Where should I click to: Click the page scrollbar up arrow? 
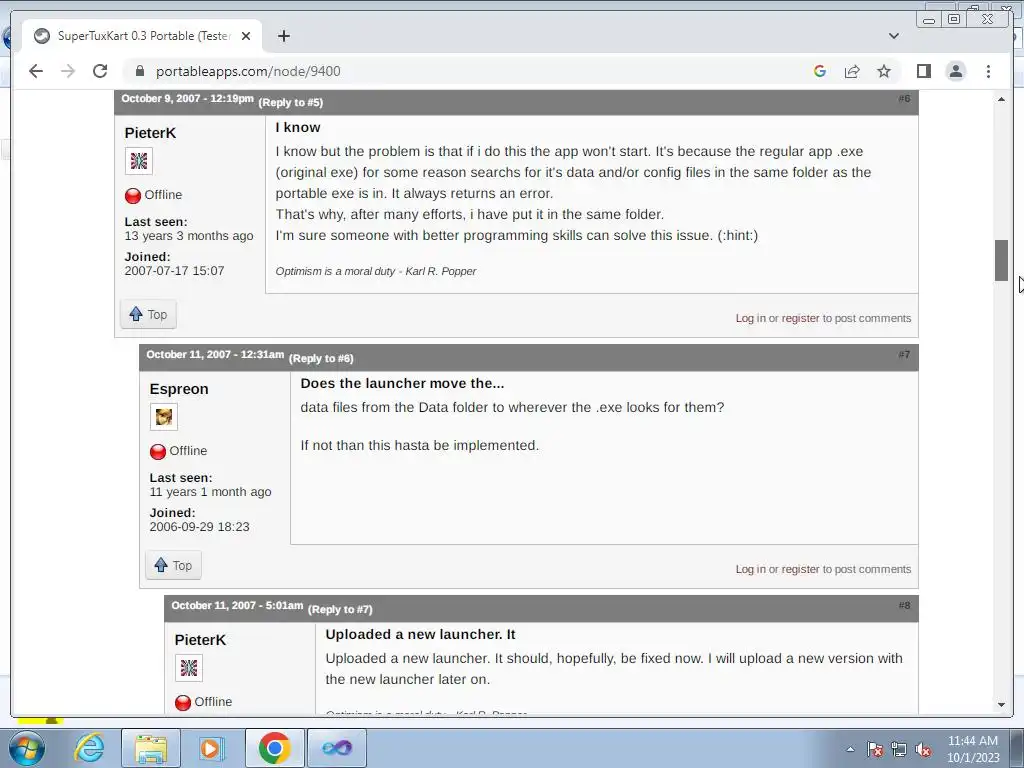click(1001, 99)
